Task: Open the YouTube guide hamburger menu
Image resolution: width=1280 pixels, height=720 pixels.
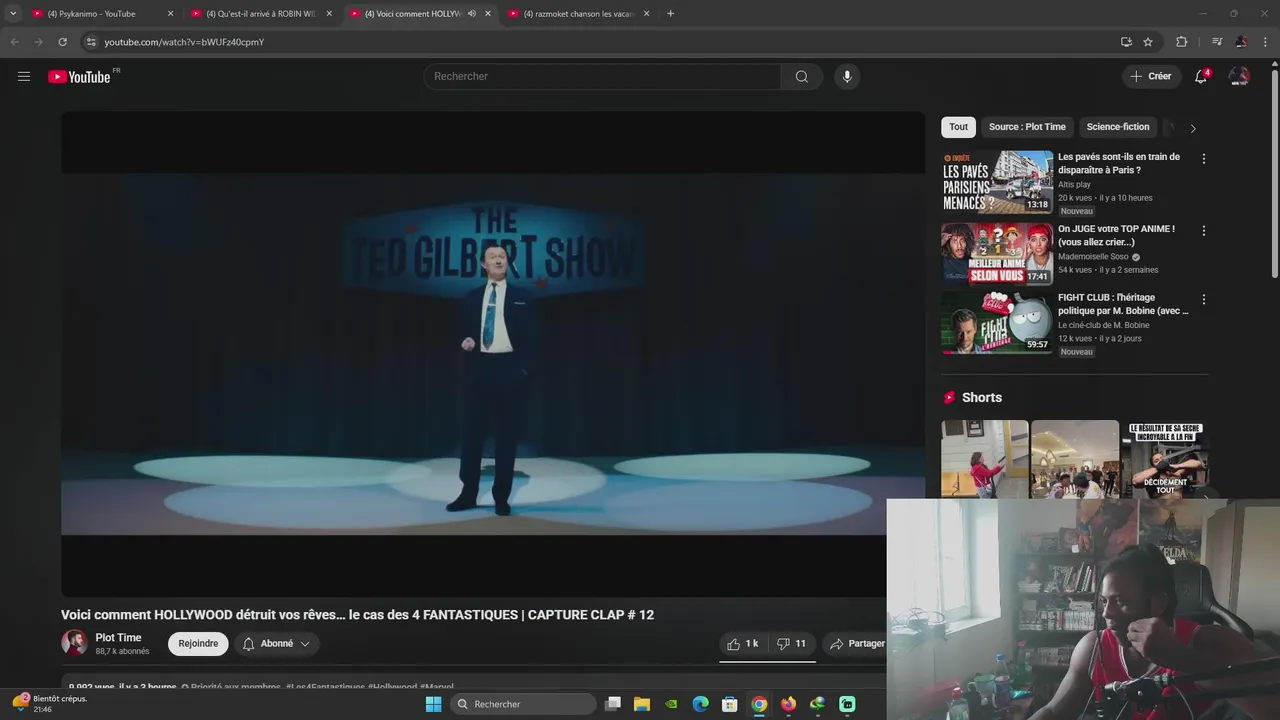Action: click(24, 76)
